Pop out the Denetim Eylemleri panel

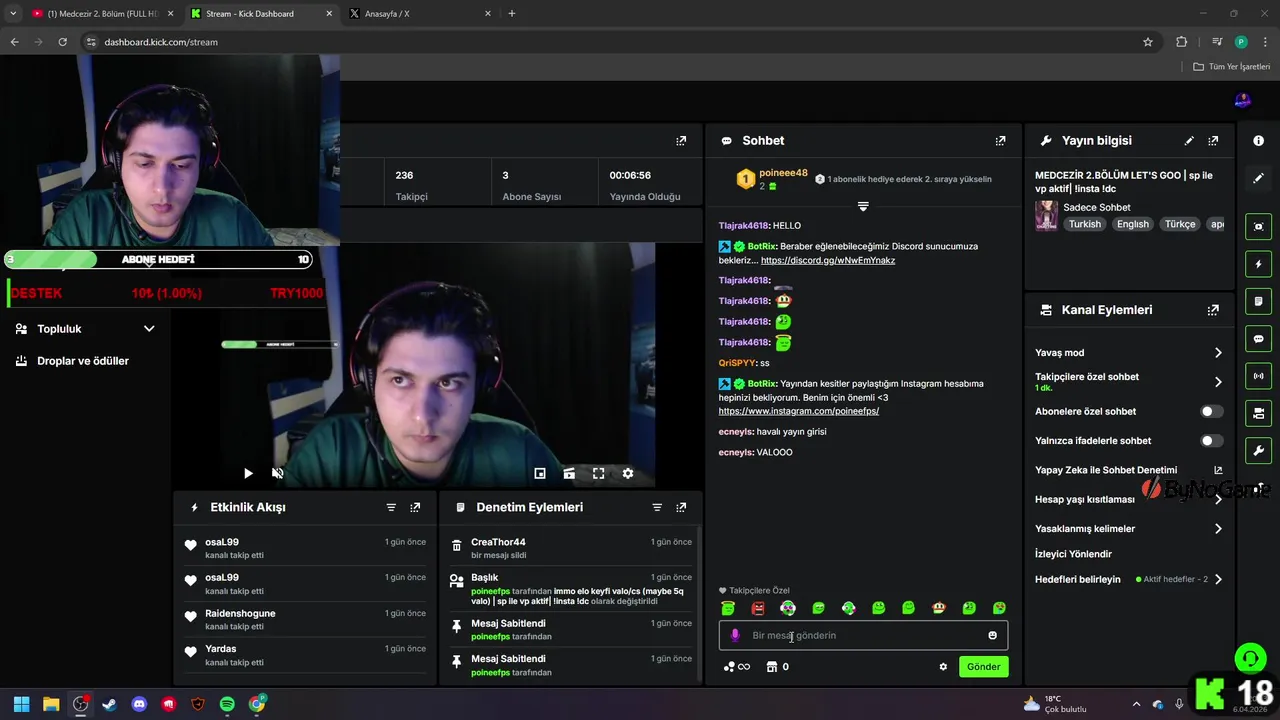(681, 507)
